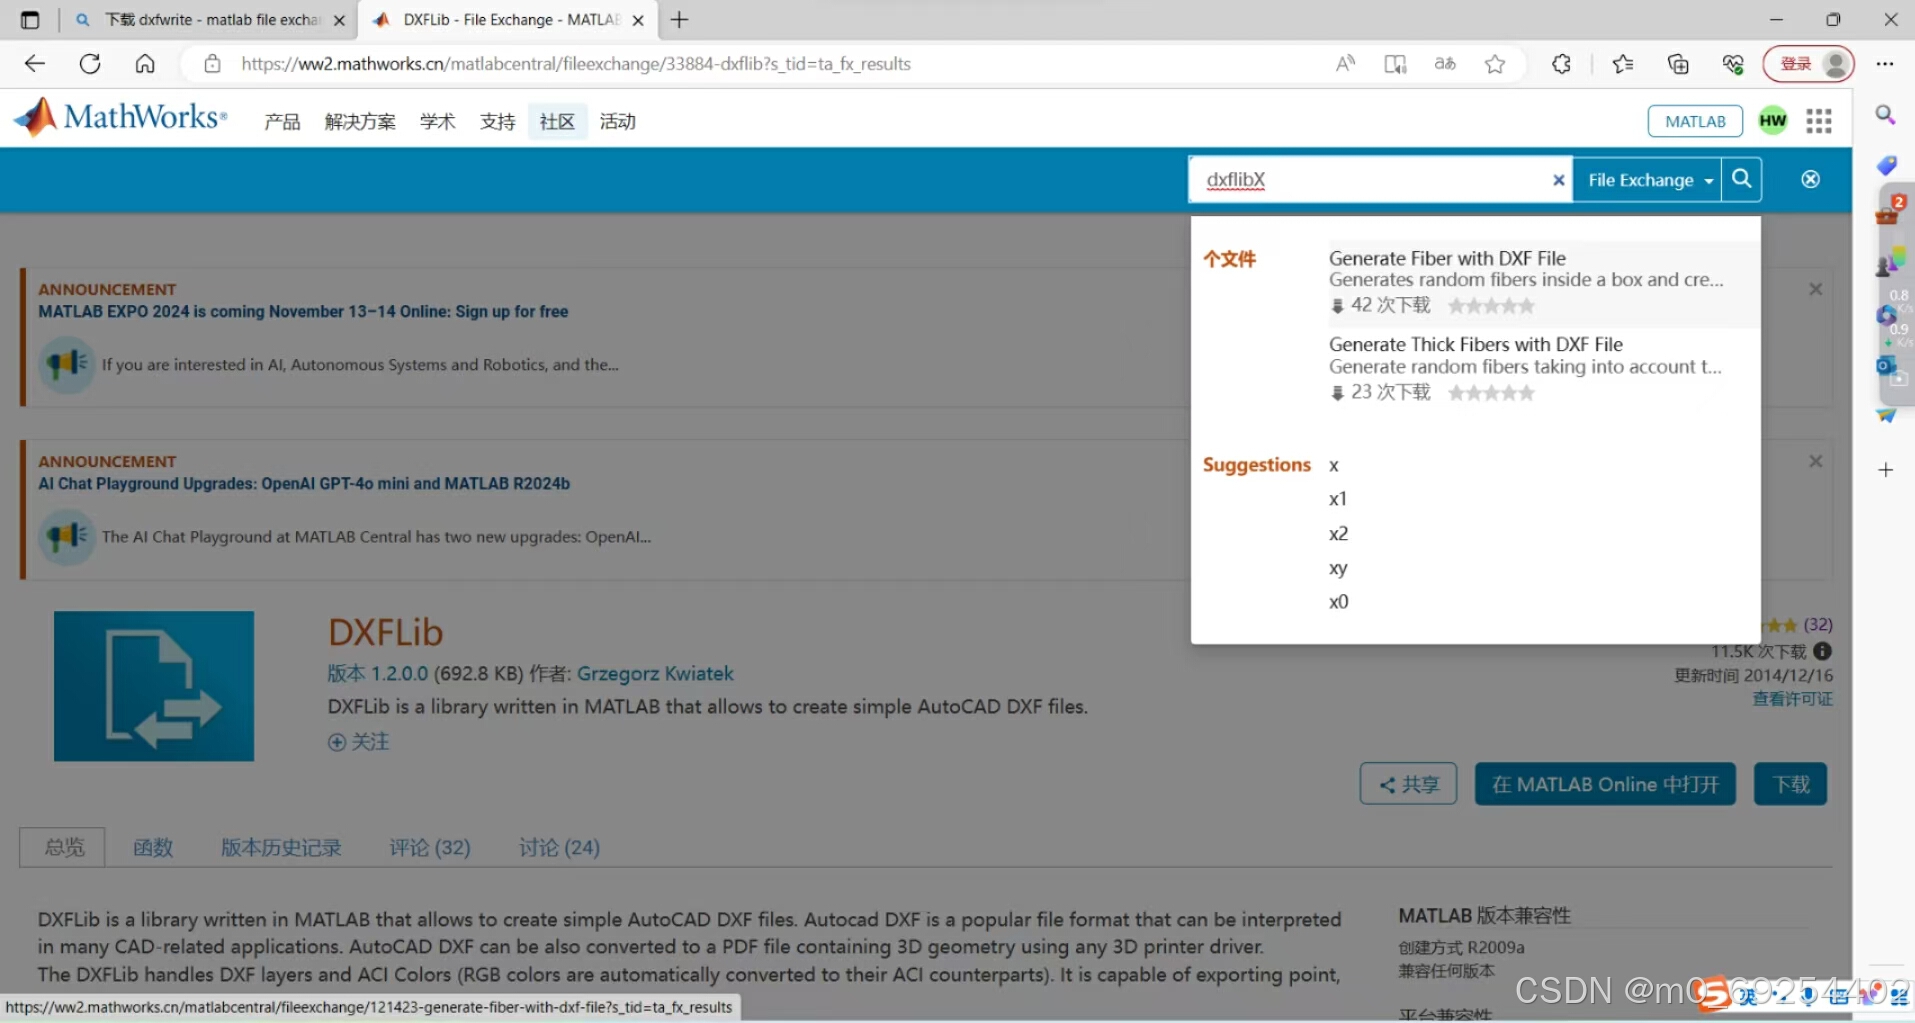Switch to the 评论 (32) tab
This screenshot has height=1023, width=1915.
(x=430, y=848)
